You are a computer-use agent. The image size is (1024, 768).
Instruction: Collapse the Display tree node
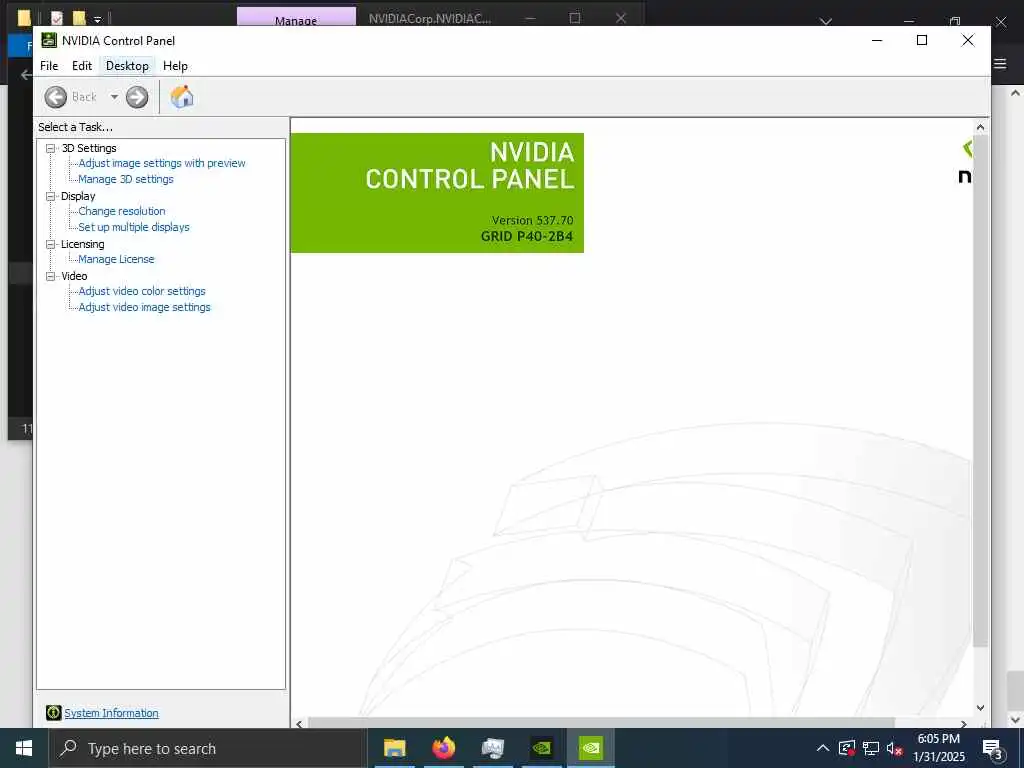[50, 196]
